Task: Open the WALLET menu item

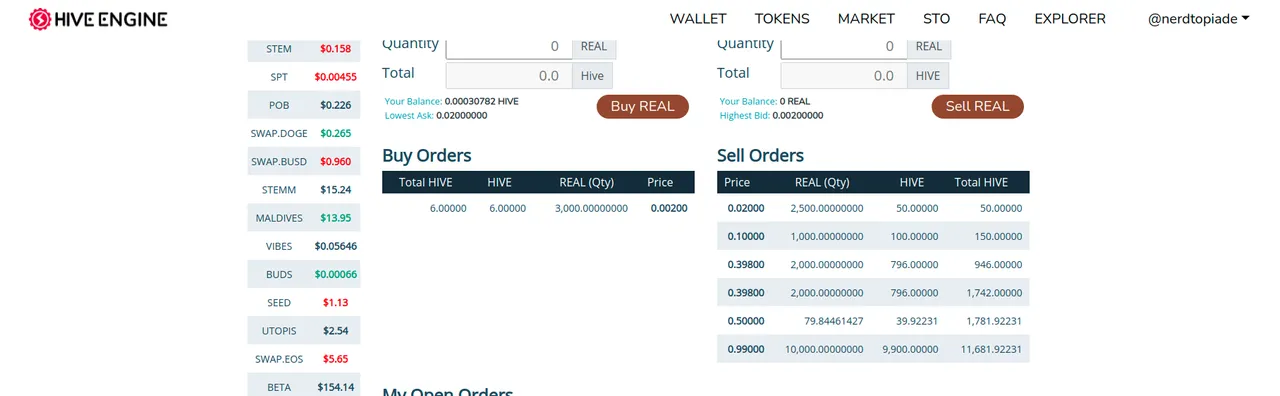Action: 698,19
